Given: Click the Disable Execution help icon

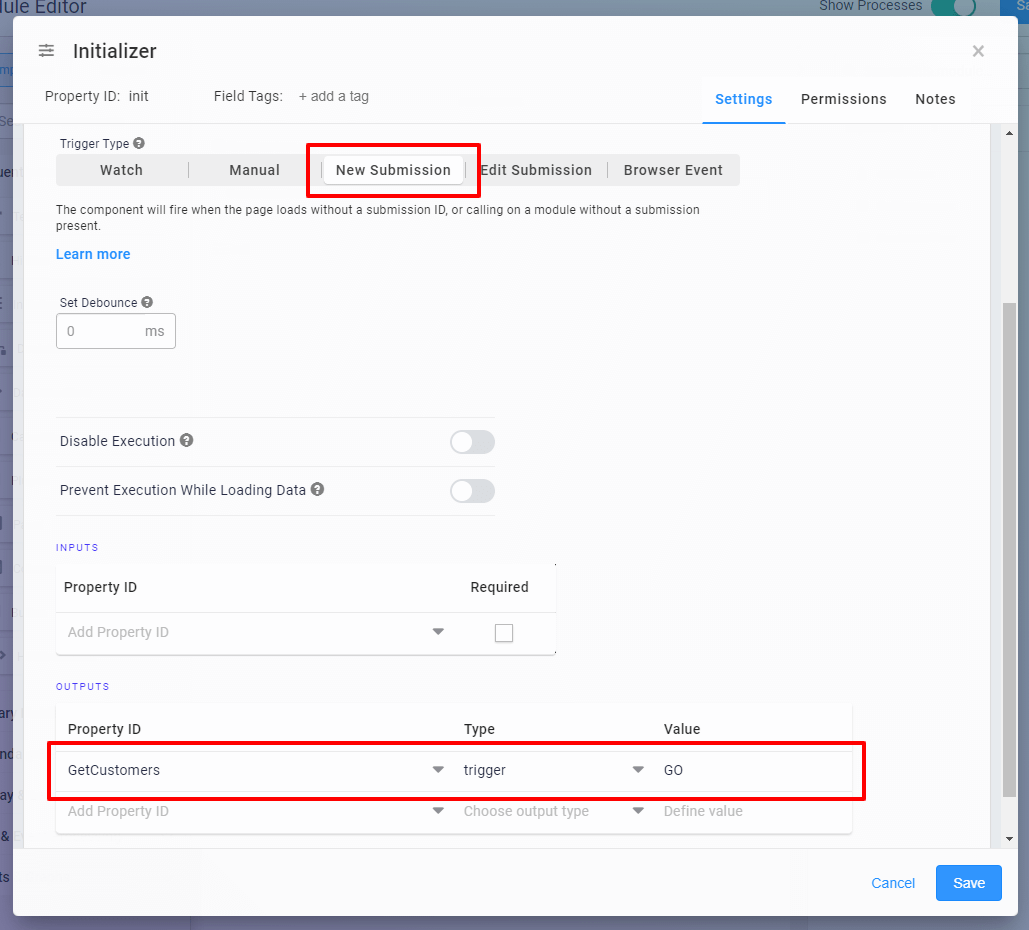Looking at the screenshot, I should pyautogui.click(x=186, y=441).
